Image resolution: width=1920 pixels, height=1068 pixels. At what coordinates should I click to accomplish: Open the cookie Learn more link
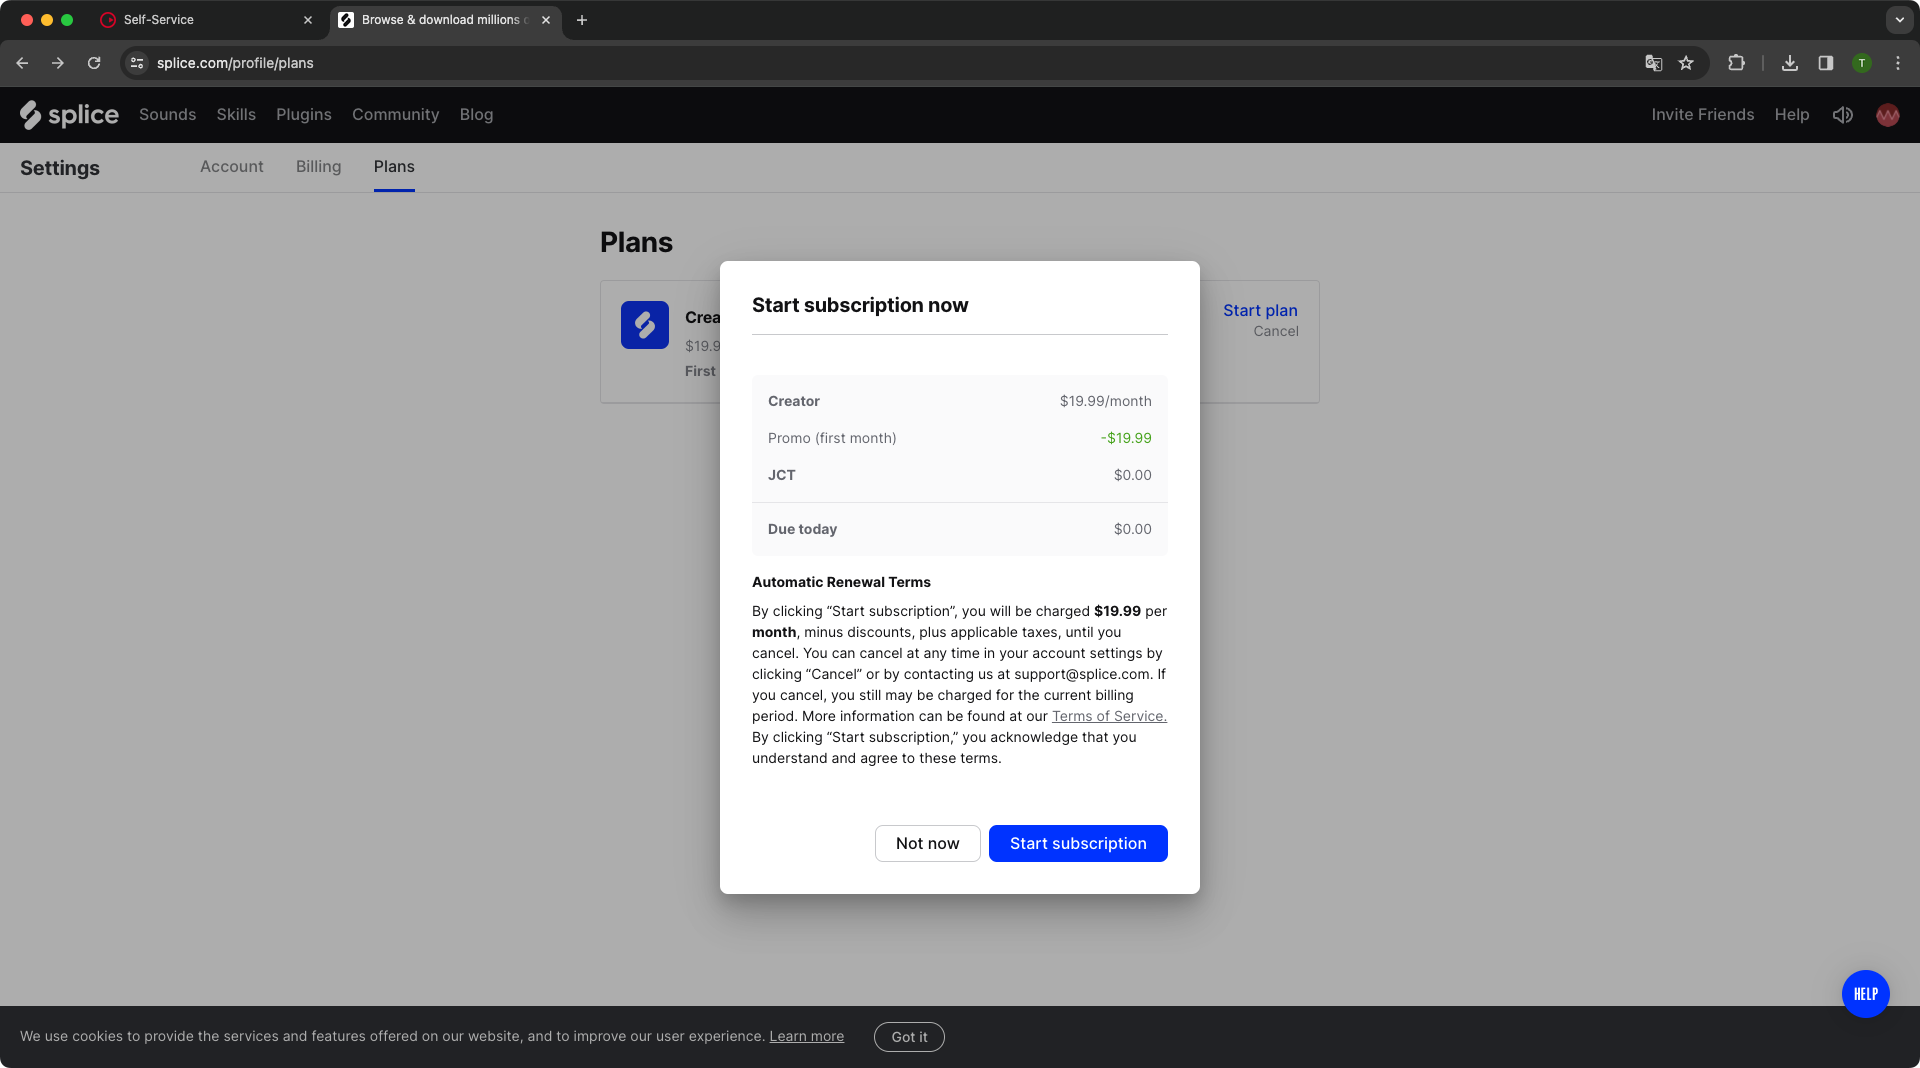pos(806,1036)
